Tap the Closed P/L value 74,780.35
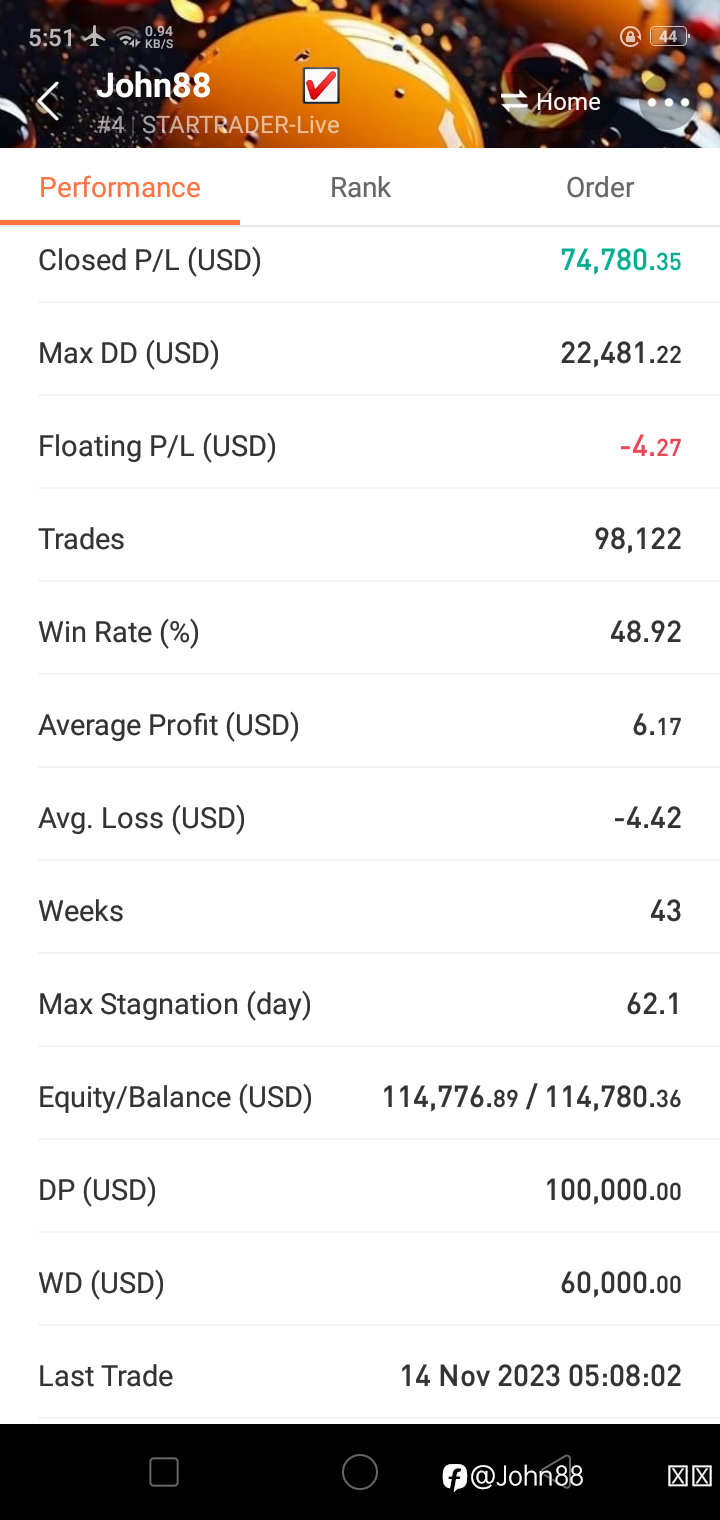The image size is (720, 1520). [620, 261]
